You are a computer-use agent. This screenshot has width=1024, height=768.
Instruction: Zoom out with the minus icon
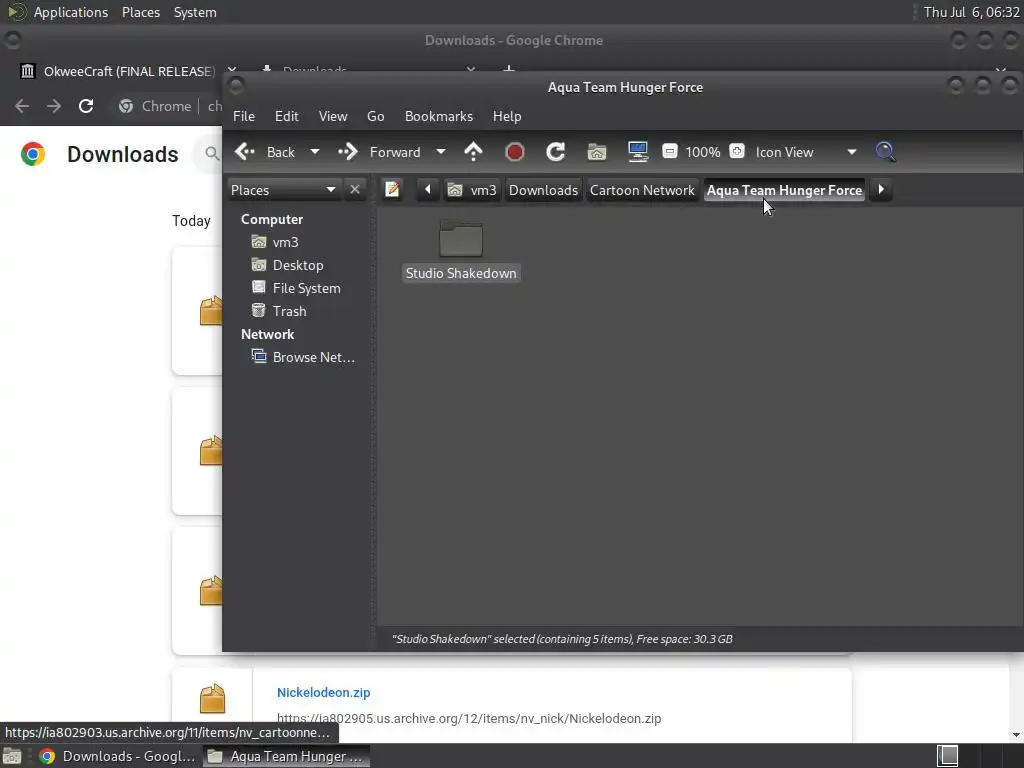point(669,152)
